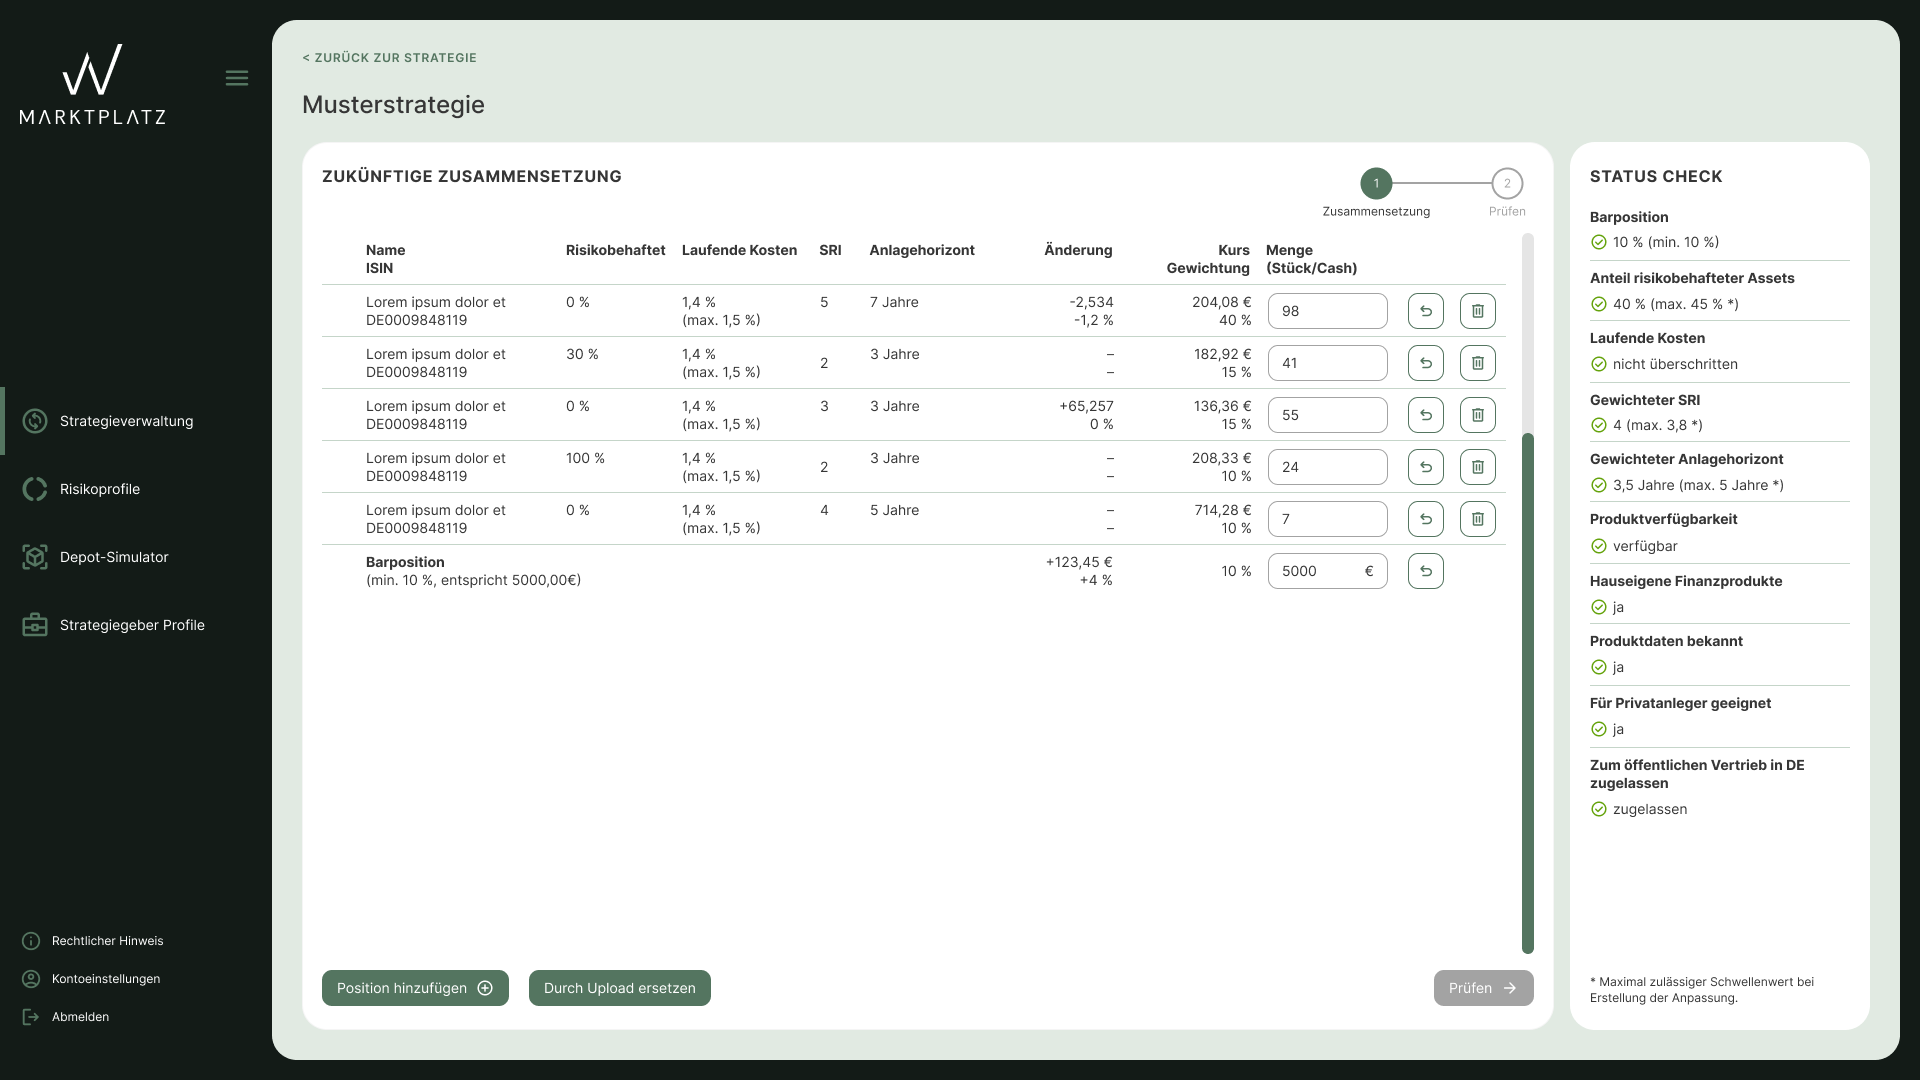Click the Kurs Gewichtung column header
The width and height of the screenshot is (1920, 1080).
pos(1208,259)
